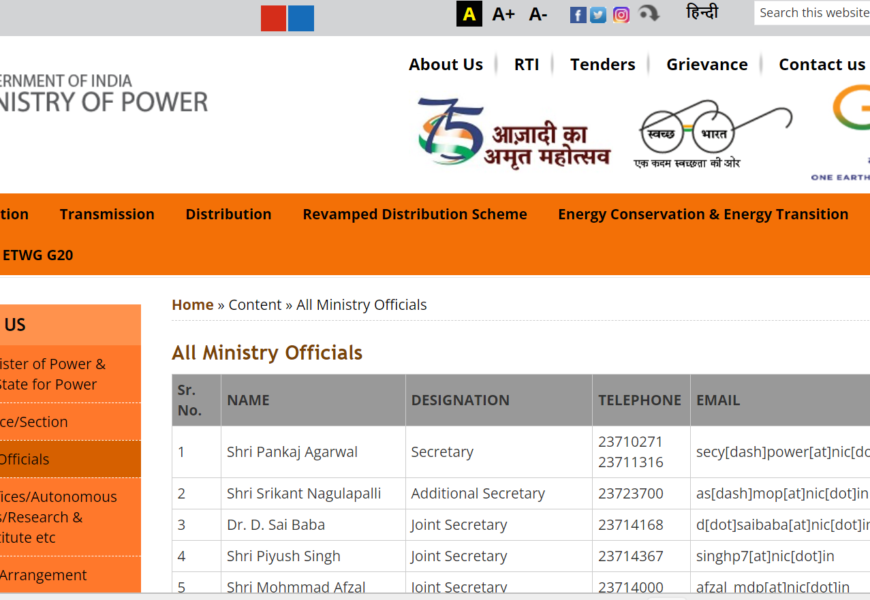Image resolution: width=870 pixels, height=600 pixels.
Task: Open the About Us menu
Action: coord(445,64)
